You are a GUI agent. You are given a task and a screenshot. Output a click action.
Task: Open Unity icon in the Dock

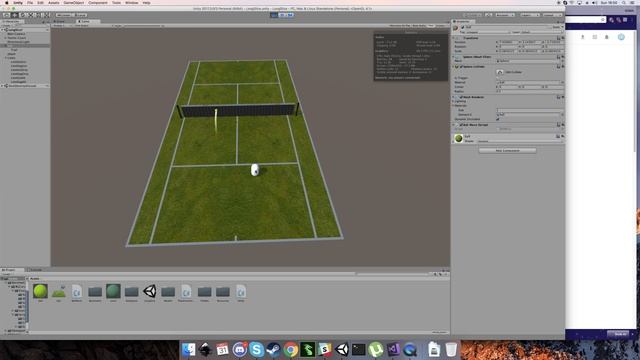pos(342,349)
